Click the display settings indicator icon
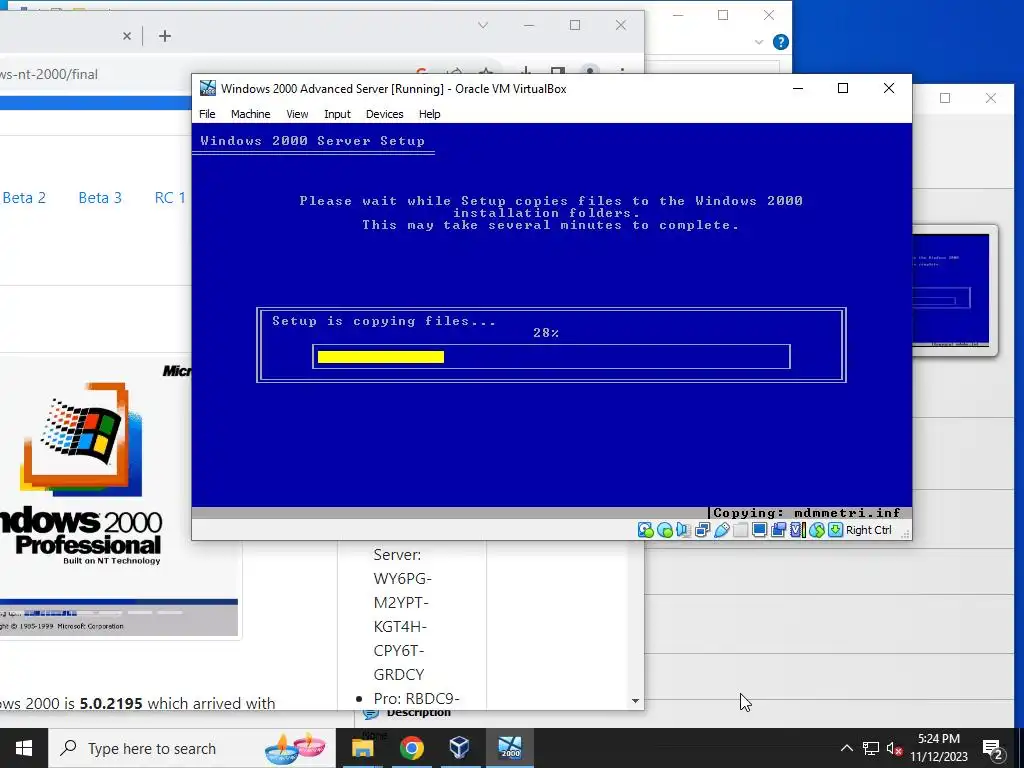The image size is (1024, 768). [759, 530]
